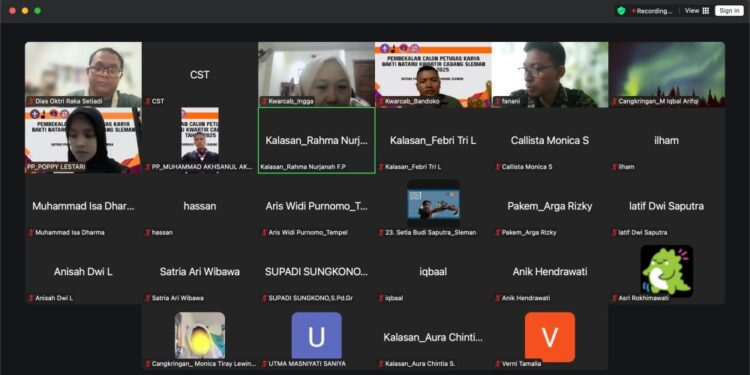The width and height of the screenshot is (750, 375).
Task: Click muted mic icon beside Kwarcab_Ingga
Action: (x=264, y=101)
